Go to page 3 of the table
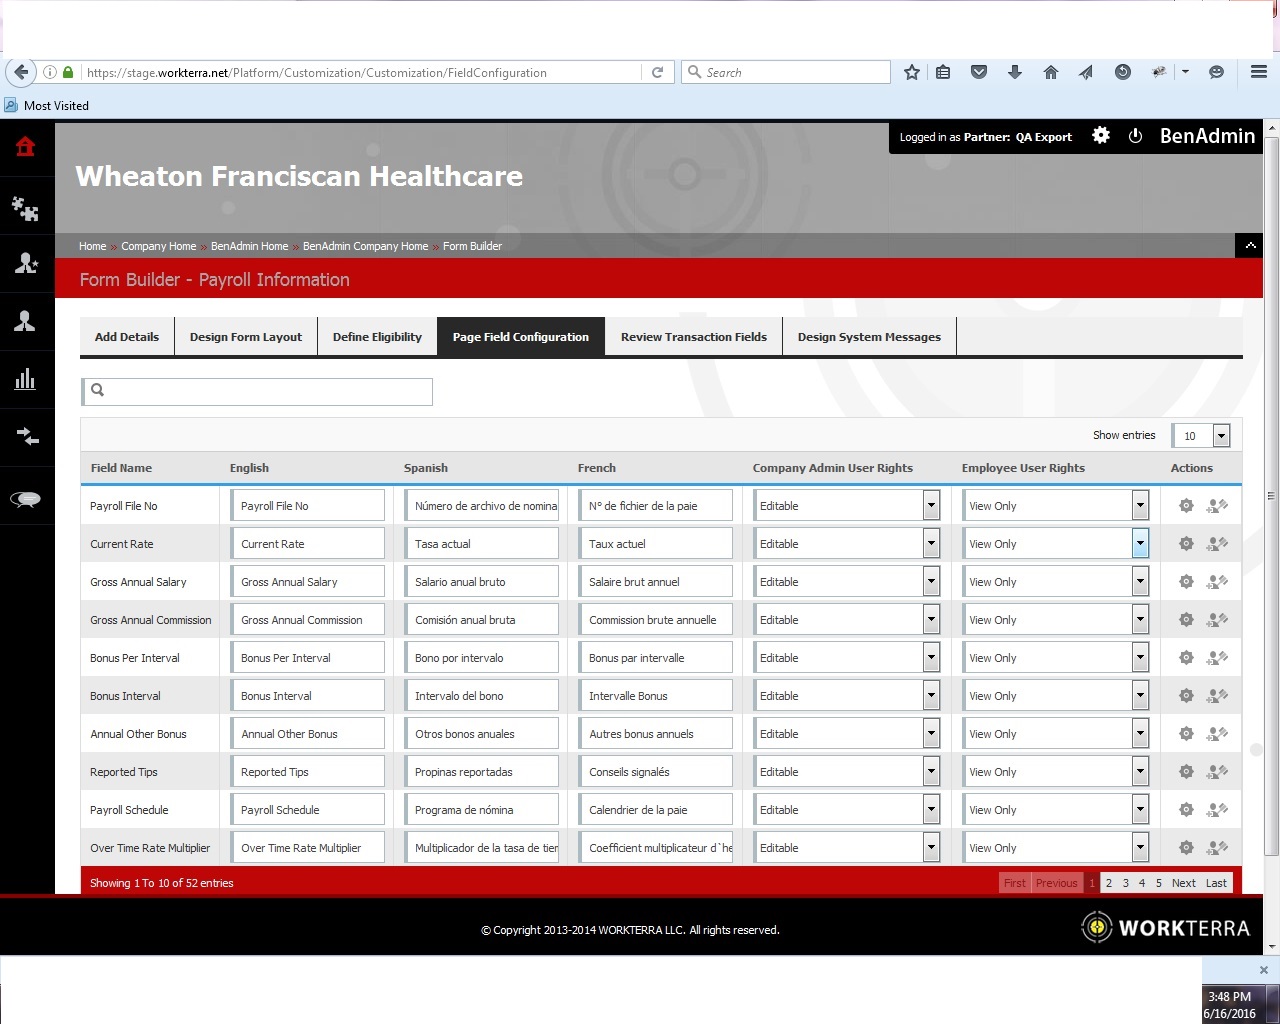Image resolution: width=1280 pixels, height=1024 pixels. (x=1125, y=883)
